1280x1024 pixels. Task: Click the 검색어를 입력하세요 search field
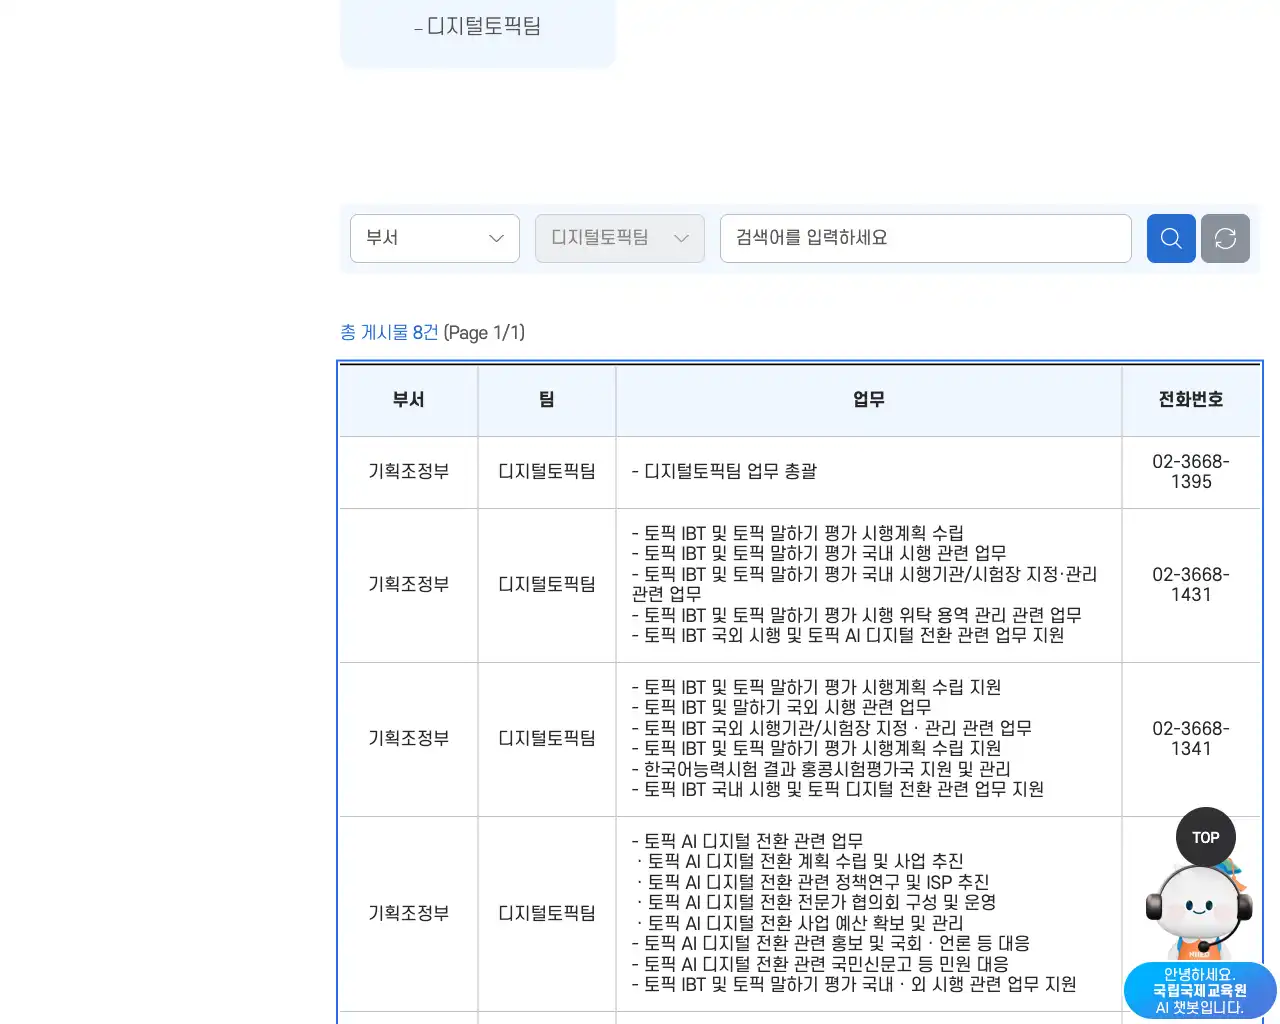(x=926, y=238)
